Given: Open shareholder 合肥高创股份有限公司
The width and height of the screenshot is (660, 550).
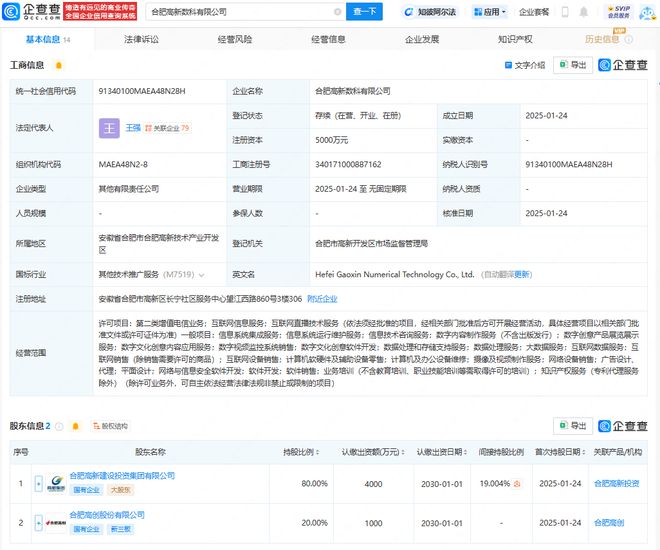Looking at the screenshot, I should click(x=107, y=515).
